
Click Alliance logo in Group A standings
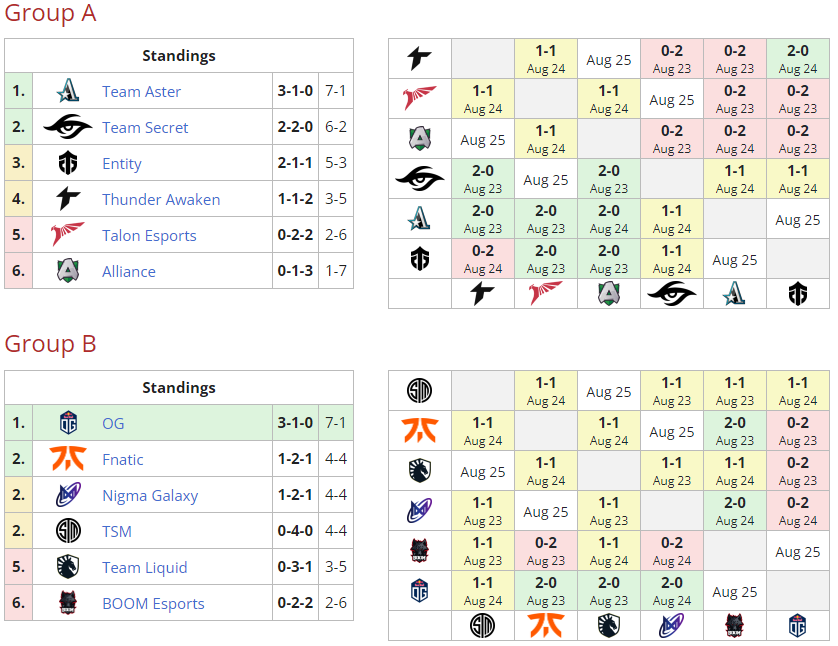[x=68, y=271]
